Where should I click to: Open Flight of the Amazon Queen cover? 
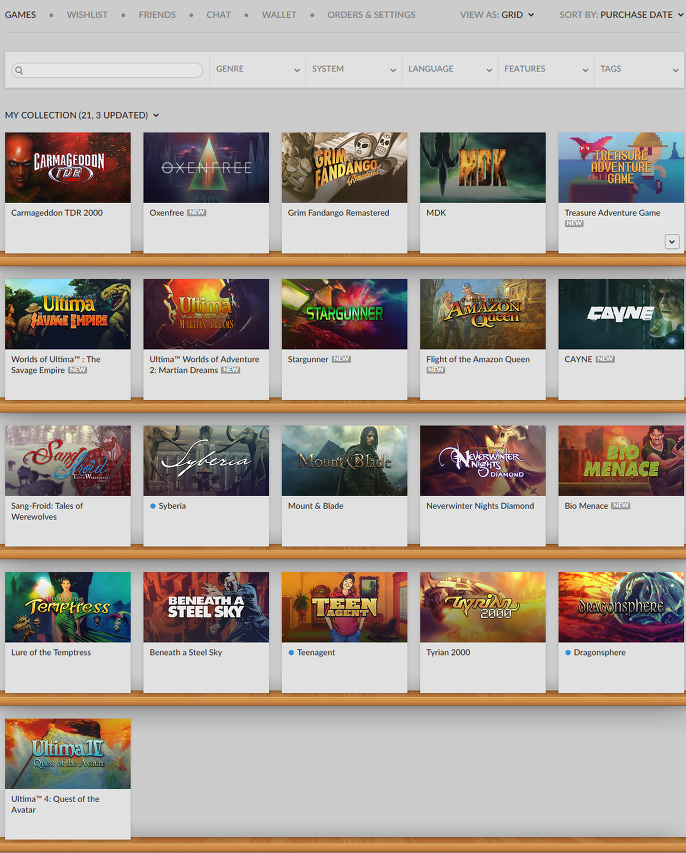click(x=483, y=314)
